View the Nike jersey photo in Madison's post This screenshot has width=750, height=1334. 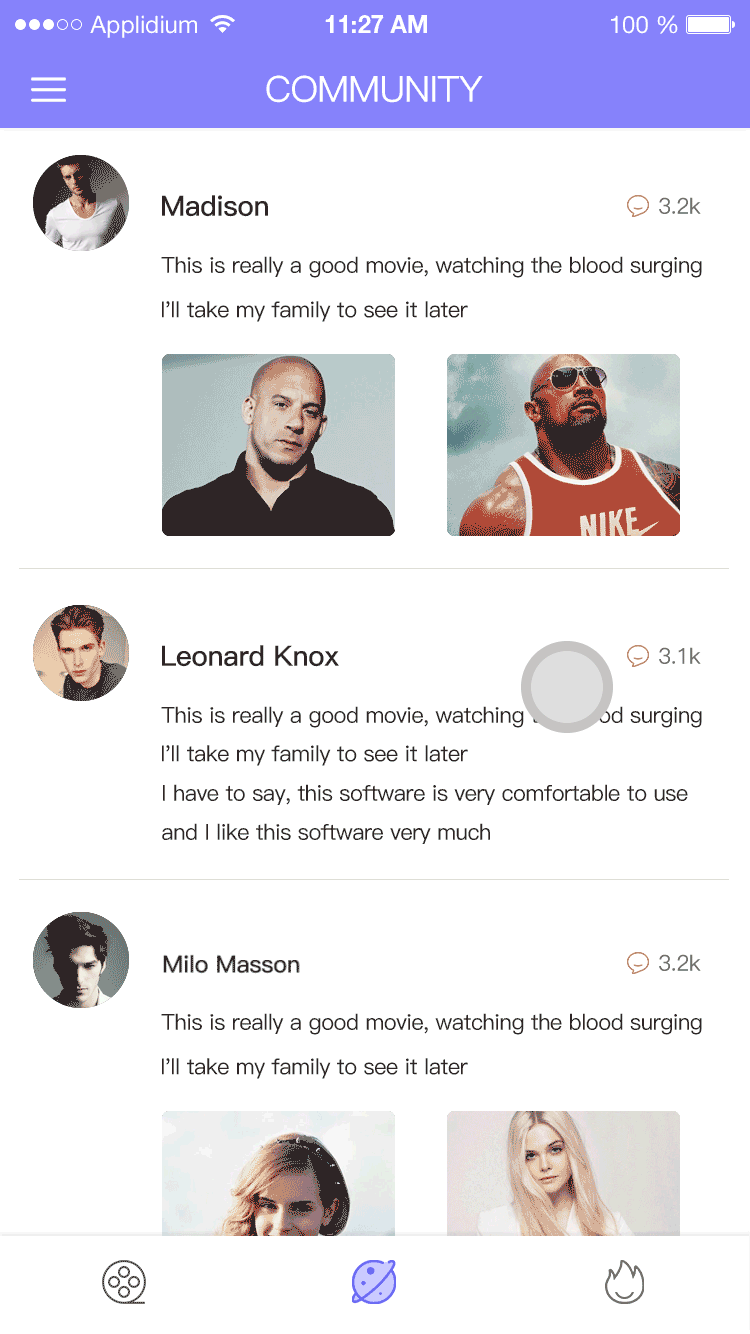tap(563, 445)
